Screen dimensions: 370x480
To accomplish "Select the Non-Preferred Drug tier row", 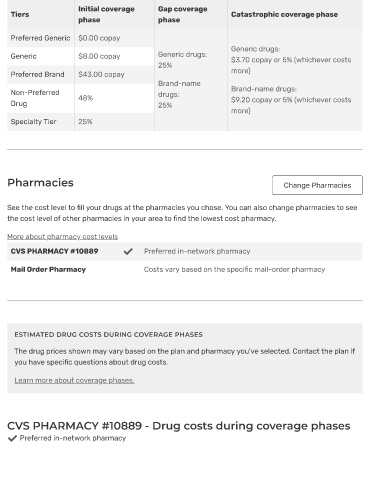I will point(81,98).
